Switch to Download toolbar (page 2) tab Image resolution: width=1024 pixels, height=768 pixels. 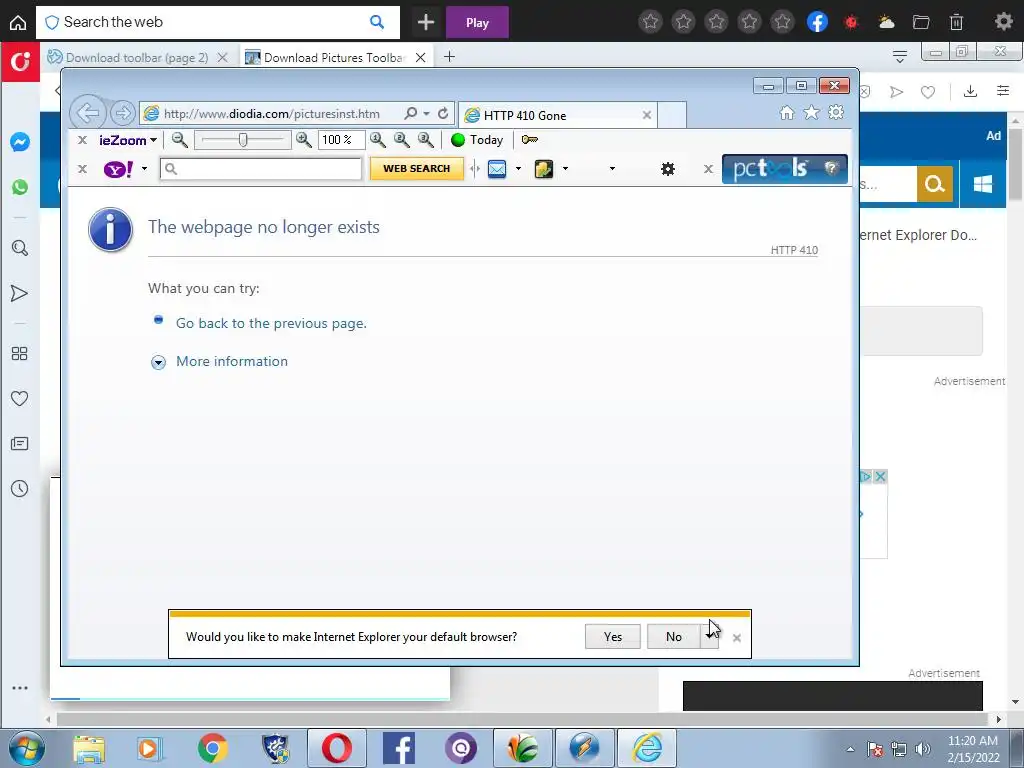[x=138, y=57]
